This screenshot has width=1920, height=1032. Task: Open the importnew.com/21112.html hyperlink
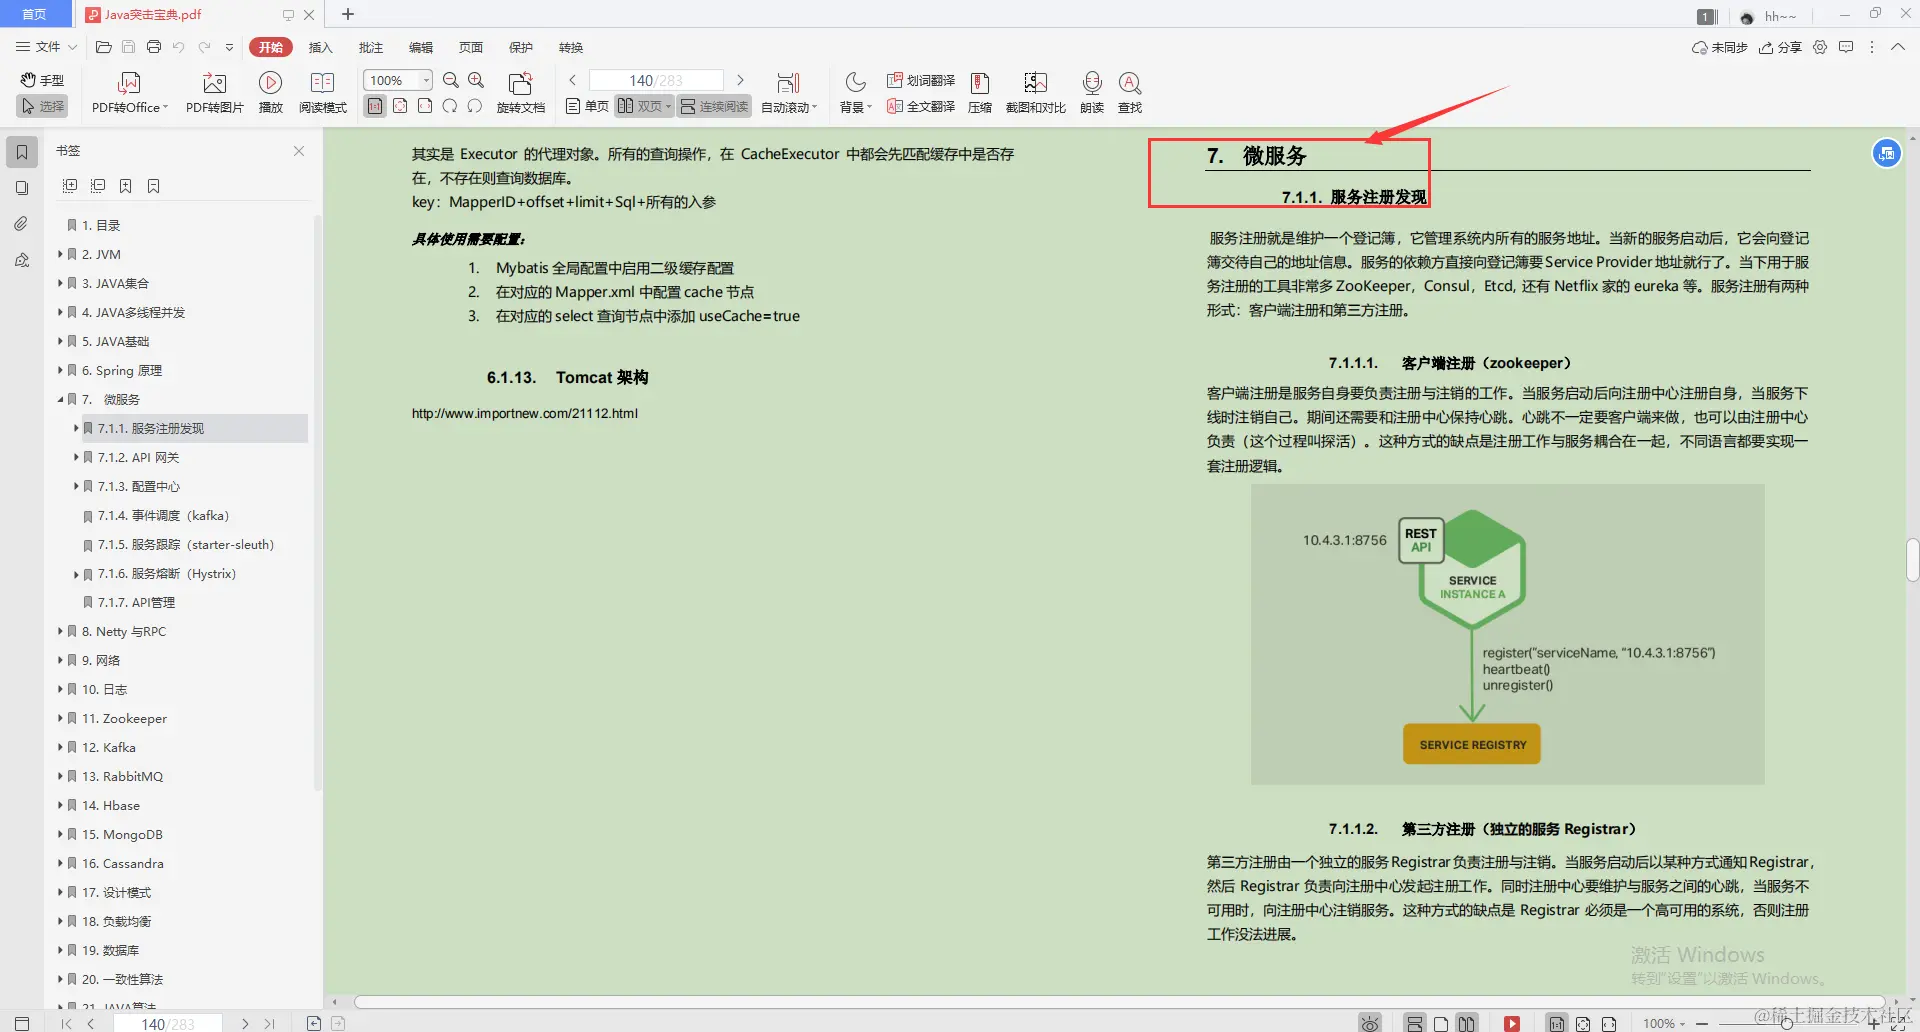[x=524, y=412]
